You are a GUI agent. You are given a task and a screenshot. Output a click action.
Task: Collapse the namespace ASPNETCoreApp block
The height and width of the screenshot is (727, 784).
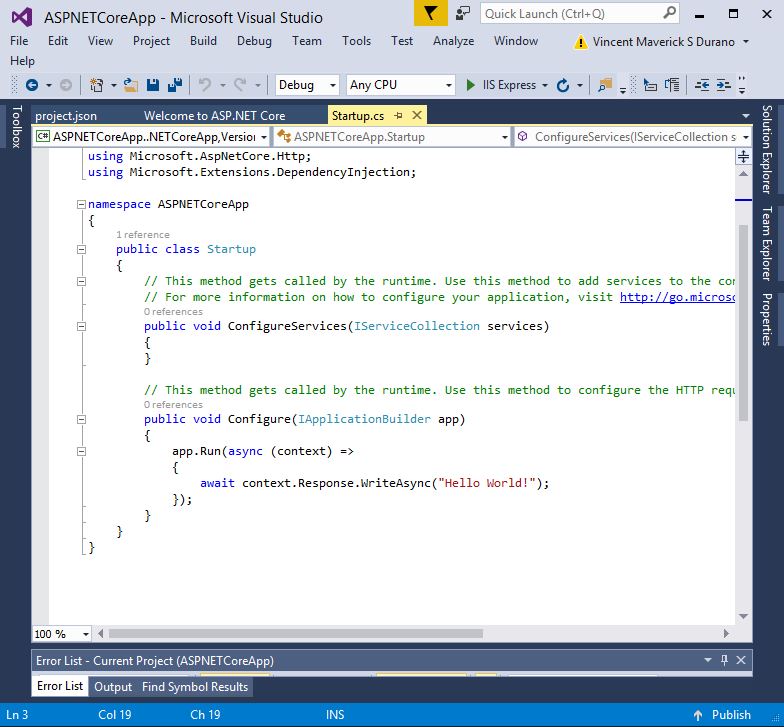[81, 204]
